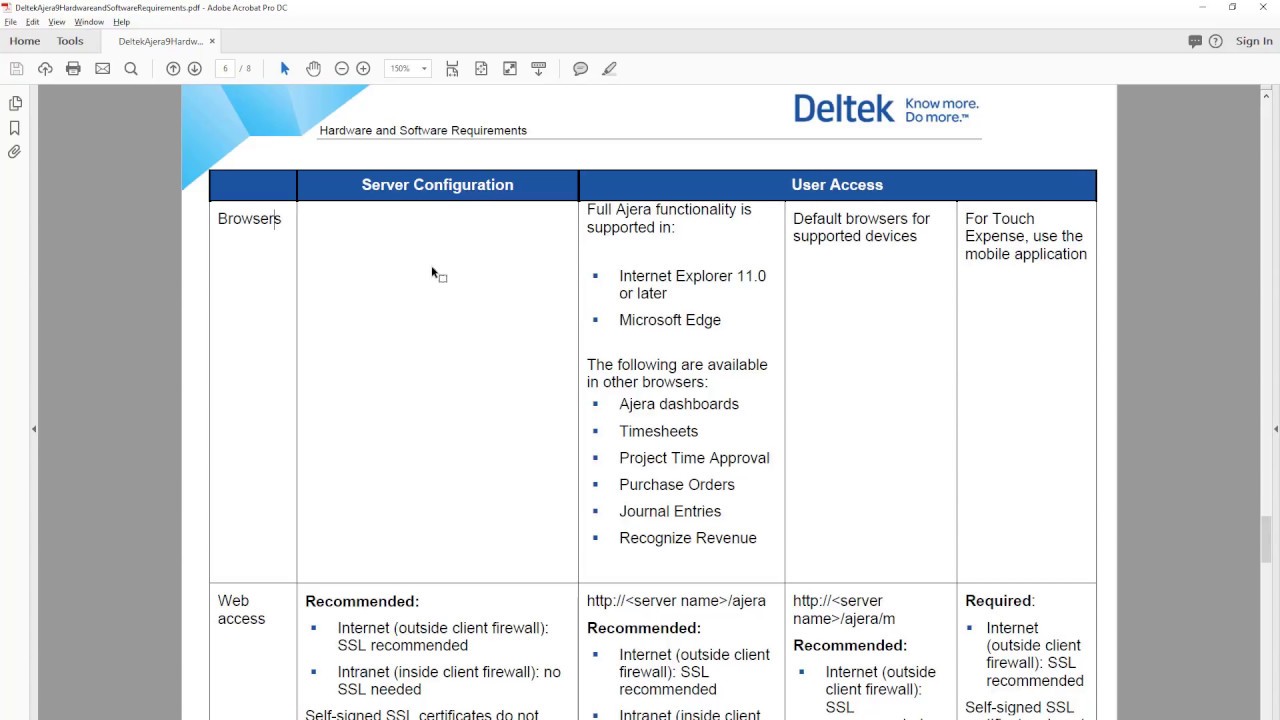Expand the right tools pane arrow
This screenshot has width=1280, height=720.
pyautogui.click(x=1276, y=429)
